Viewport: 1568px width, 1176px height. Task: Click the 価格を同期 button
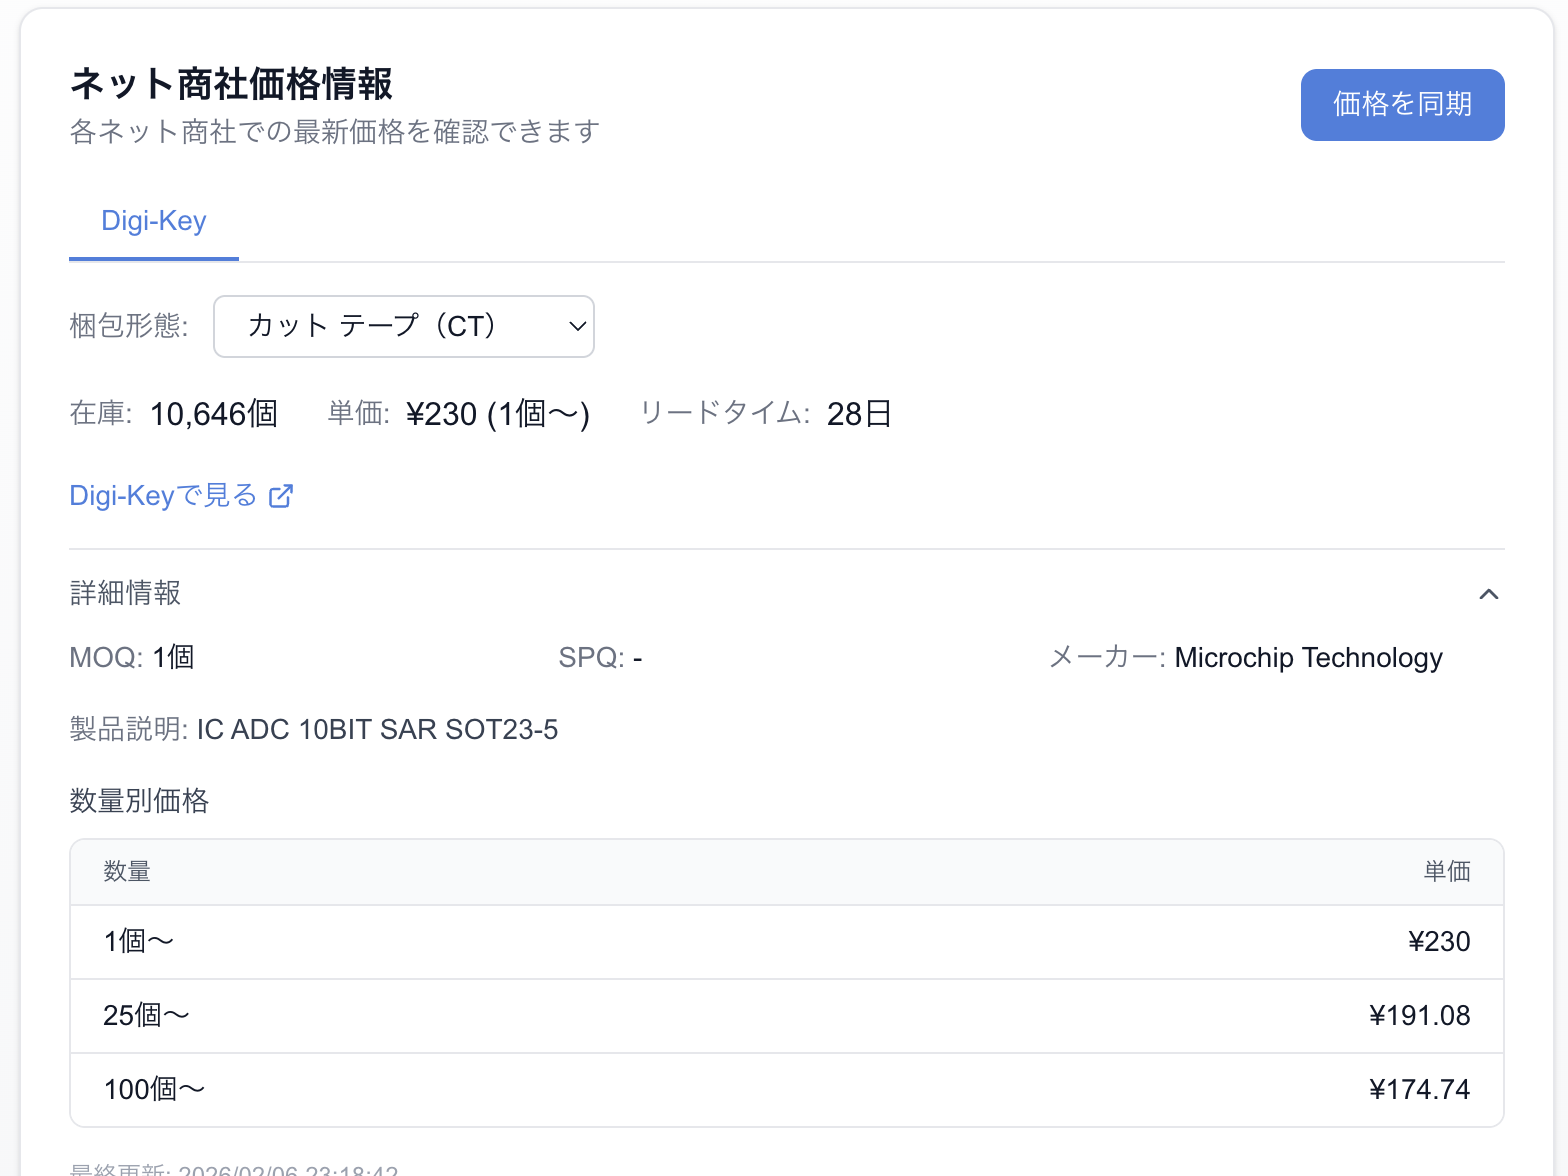tap(1402, 105)
